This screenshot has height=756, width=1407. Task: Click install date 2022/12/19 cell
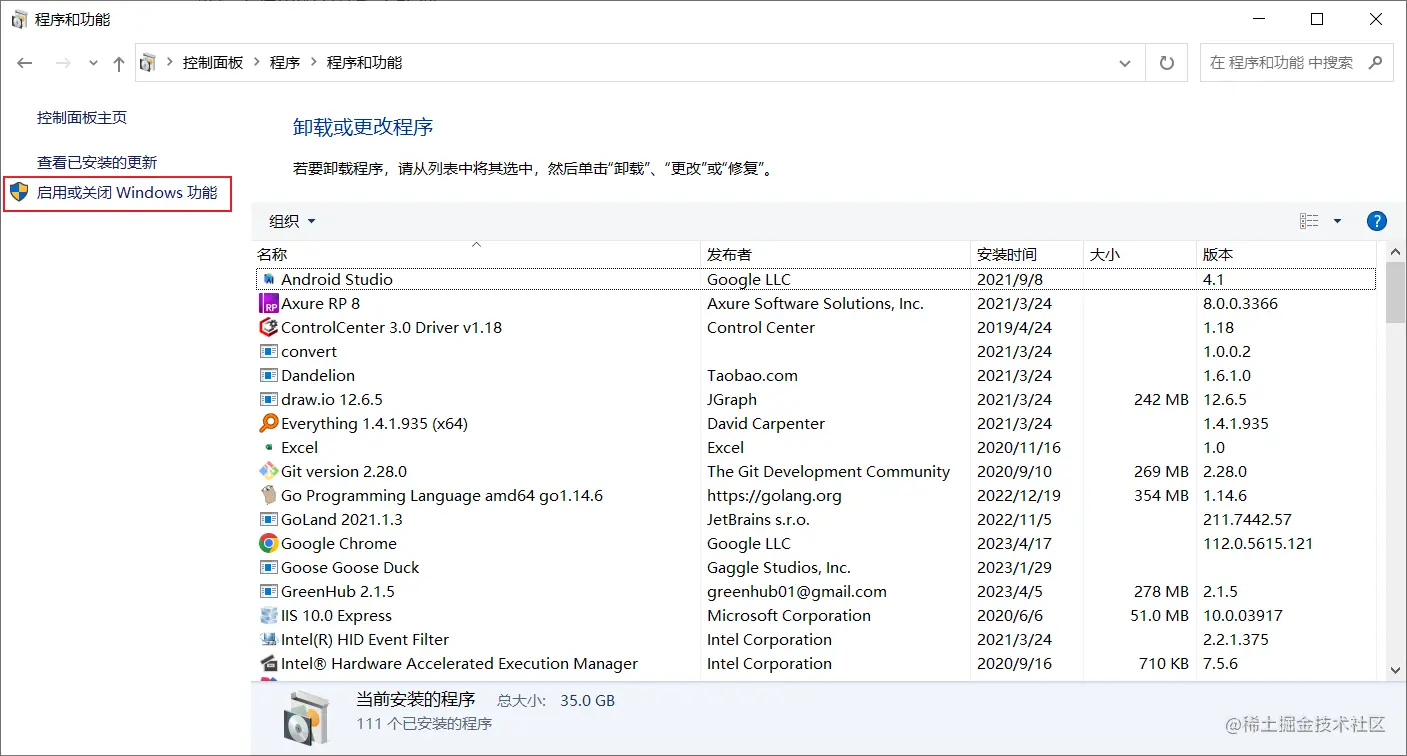point(1019,496)
